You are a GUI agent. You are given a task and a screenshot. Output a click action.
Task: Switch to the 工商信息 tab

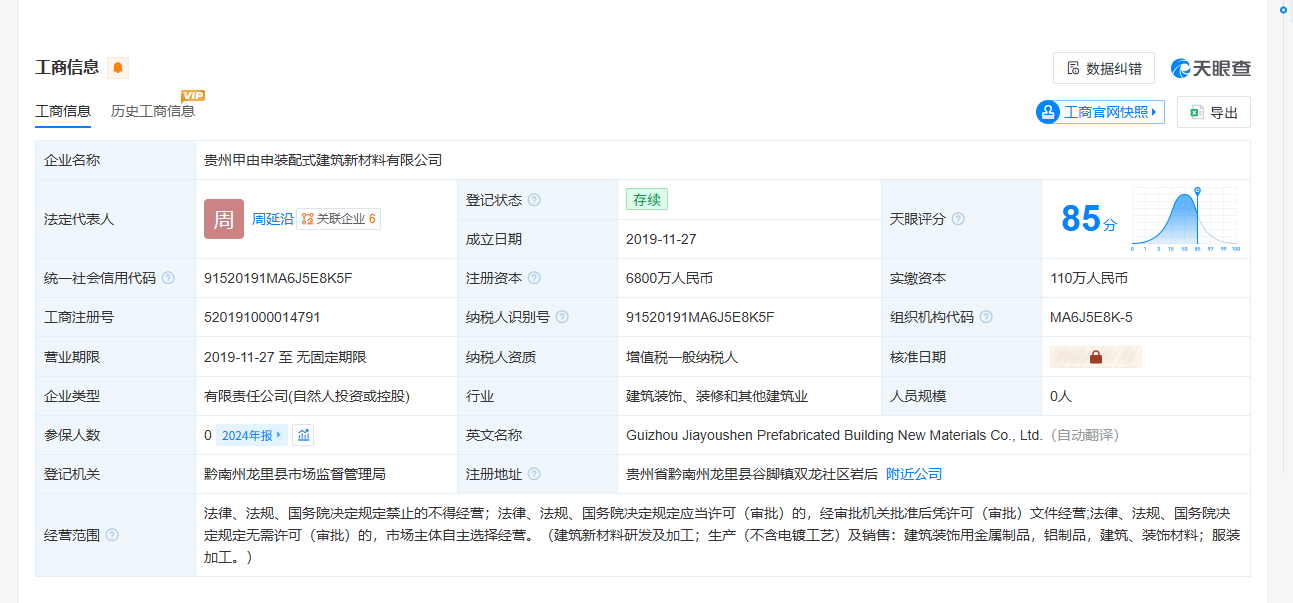pyautogui.click(x=63, y=111)
